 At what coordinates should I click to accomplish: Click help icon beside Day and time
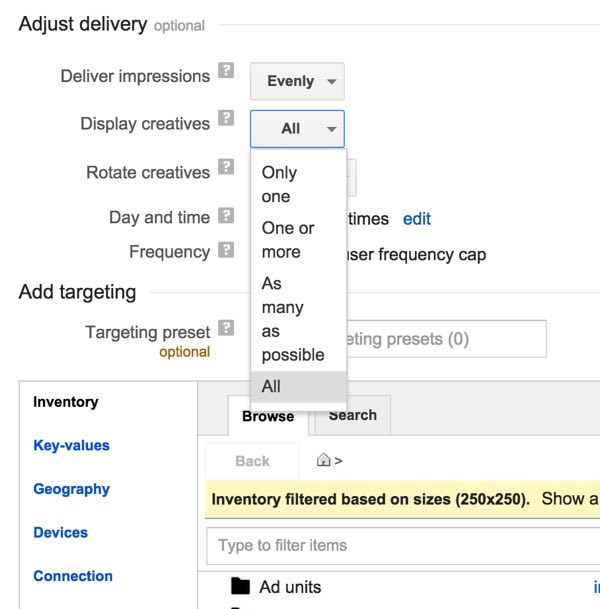pyautogui.click(x=227, y=215)
